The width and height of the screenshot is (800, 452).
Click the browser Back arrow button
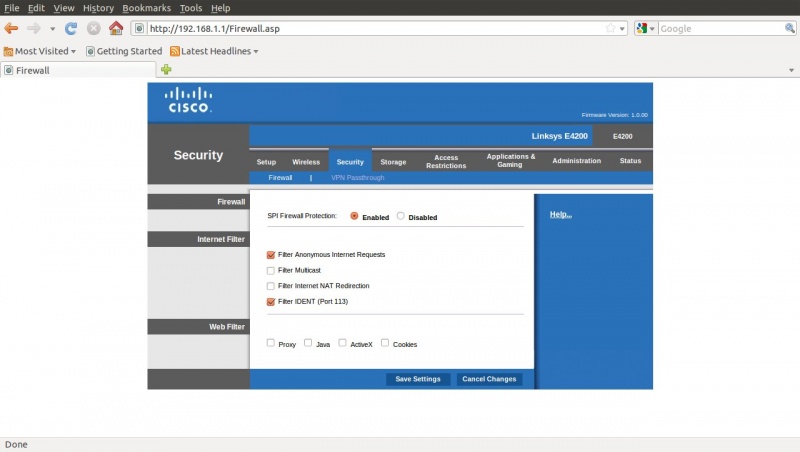point(12,29)
